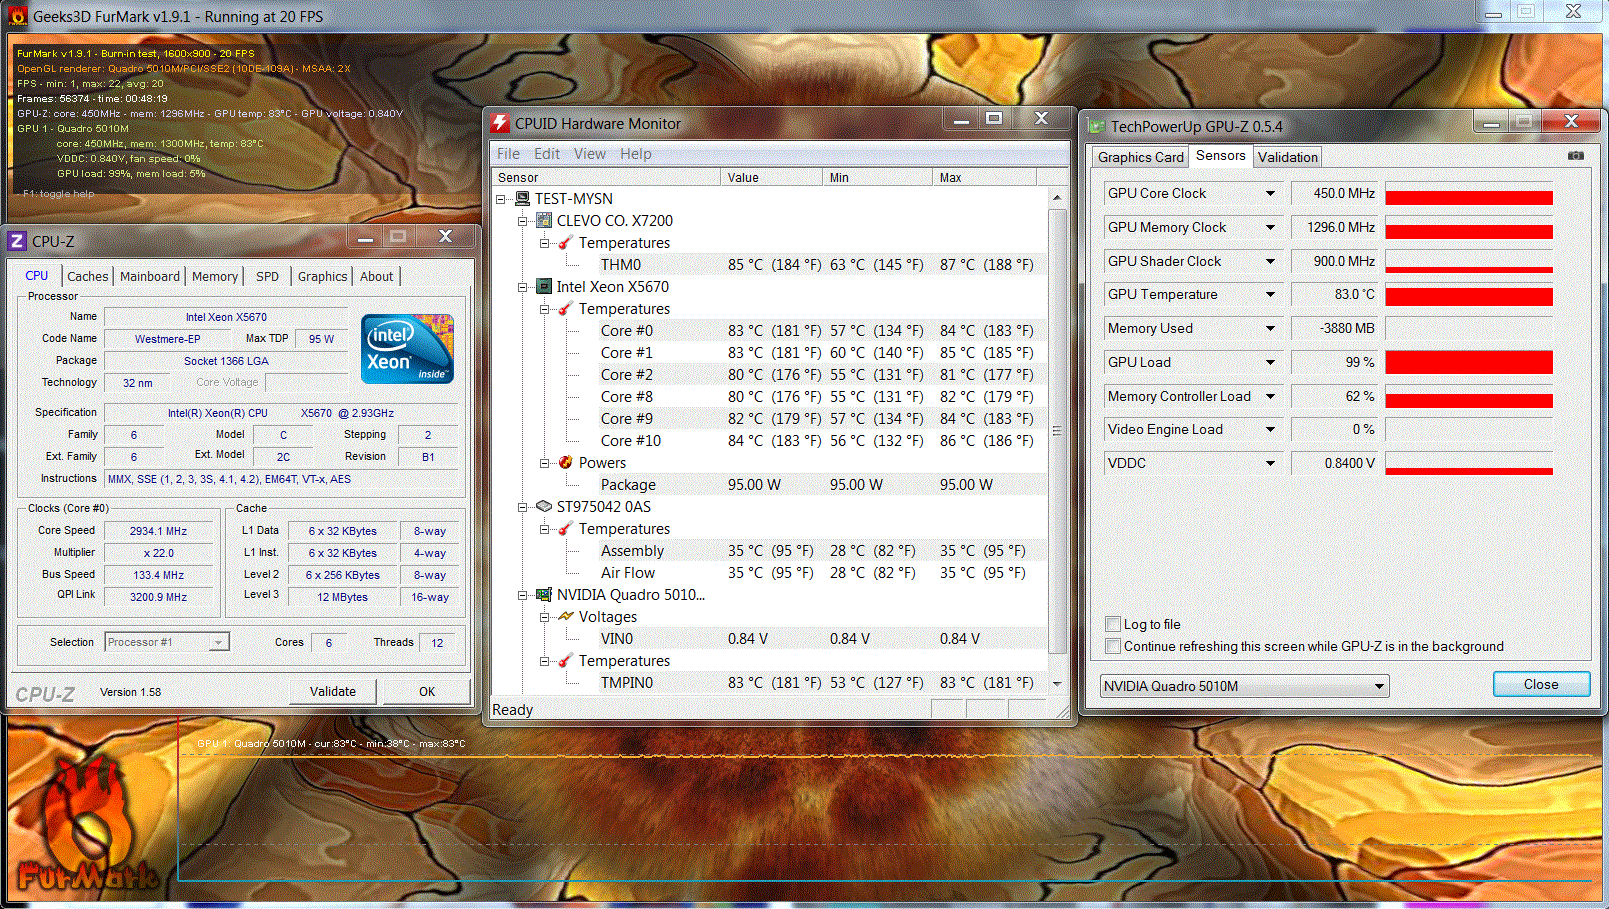Click the Memory Used -3880 MB value
1609x909 pixels.
tap(1334, 329)
